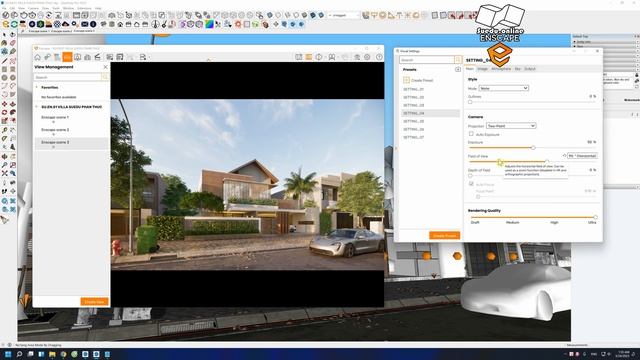This screenshot has height=360, width=640.
Task: Click the orange panel icon in Enscape right toolbar
Action: click(309, 57)
